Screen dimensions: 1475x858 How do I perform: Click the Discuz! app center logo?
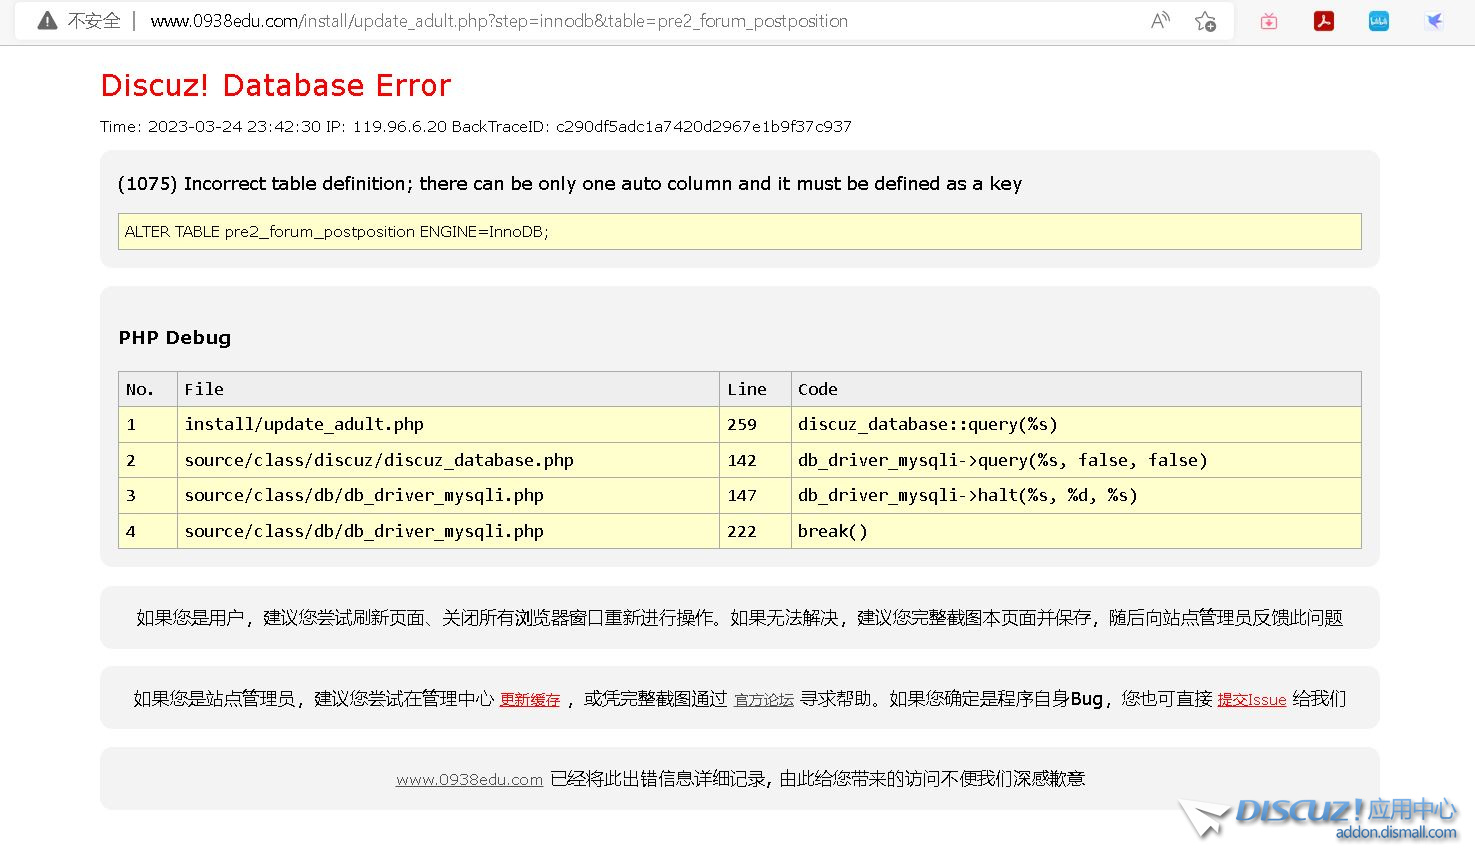1320,812
